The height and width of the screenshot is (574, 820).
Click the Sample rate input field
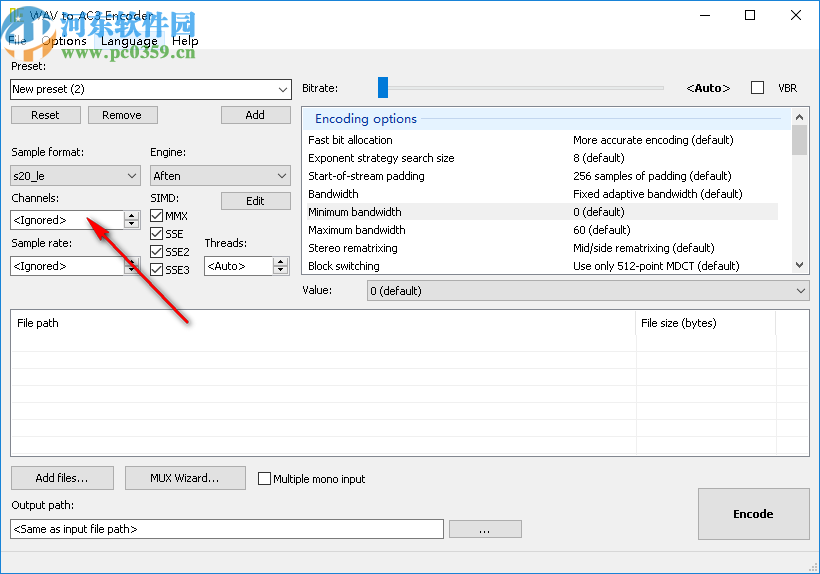click(67, 266)
